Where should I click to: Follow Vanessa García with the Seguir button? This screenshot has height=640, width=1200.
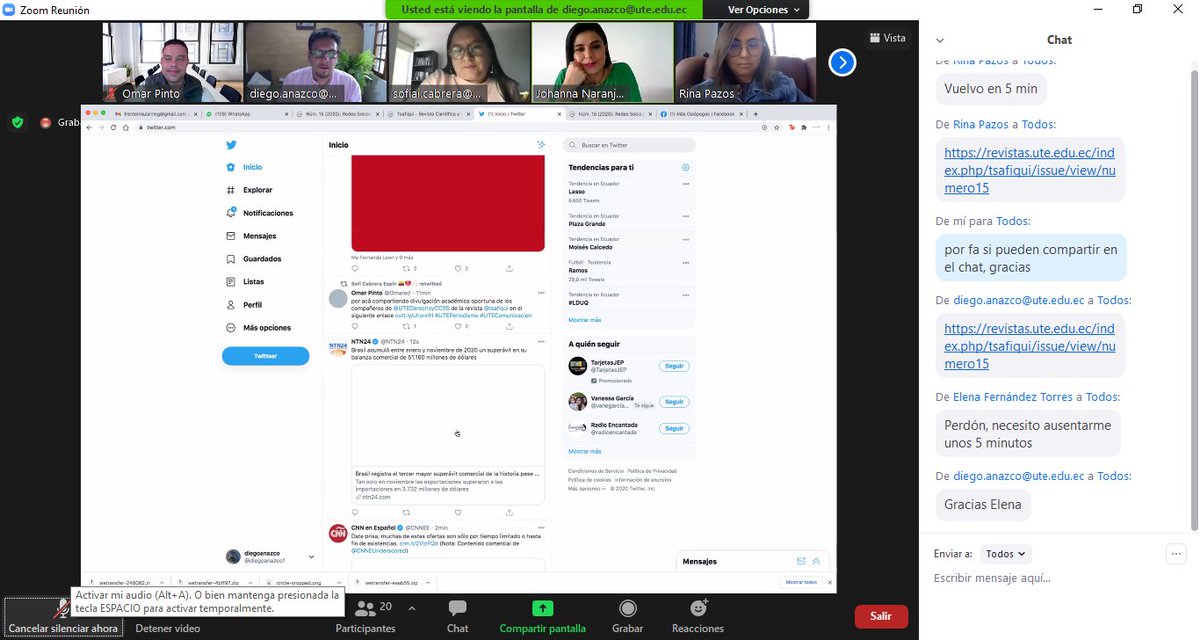675,401
